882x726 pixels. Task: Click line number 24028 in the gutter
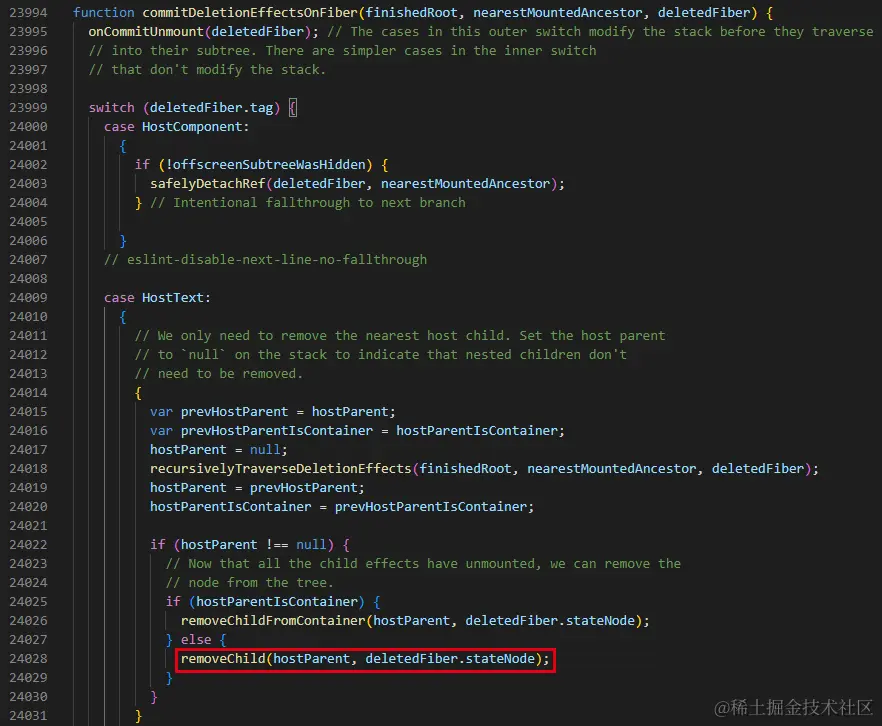28,659
